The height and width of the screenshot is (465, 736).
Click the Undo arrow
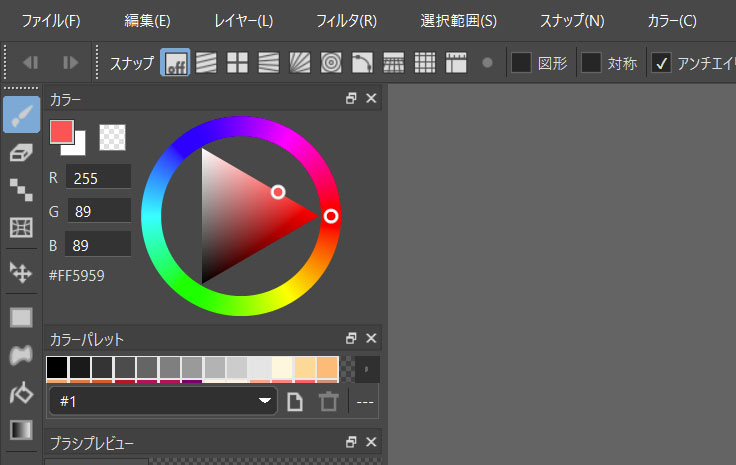(x=31, y=62)
